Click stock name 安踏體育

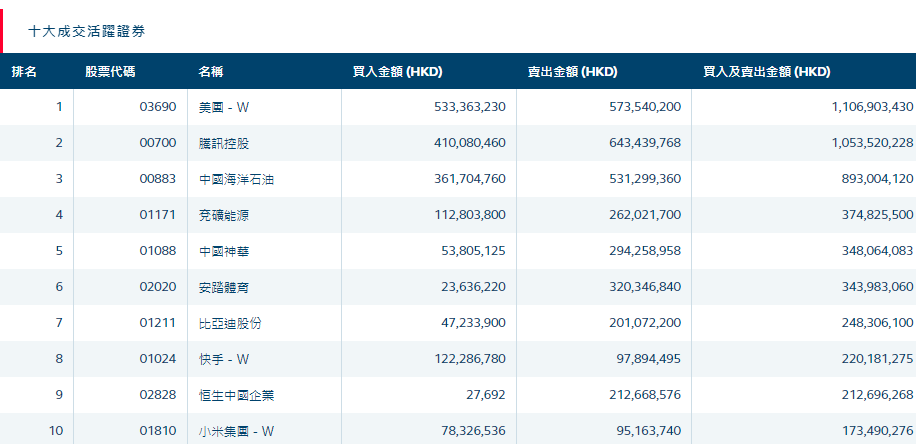224,287
